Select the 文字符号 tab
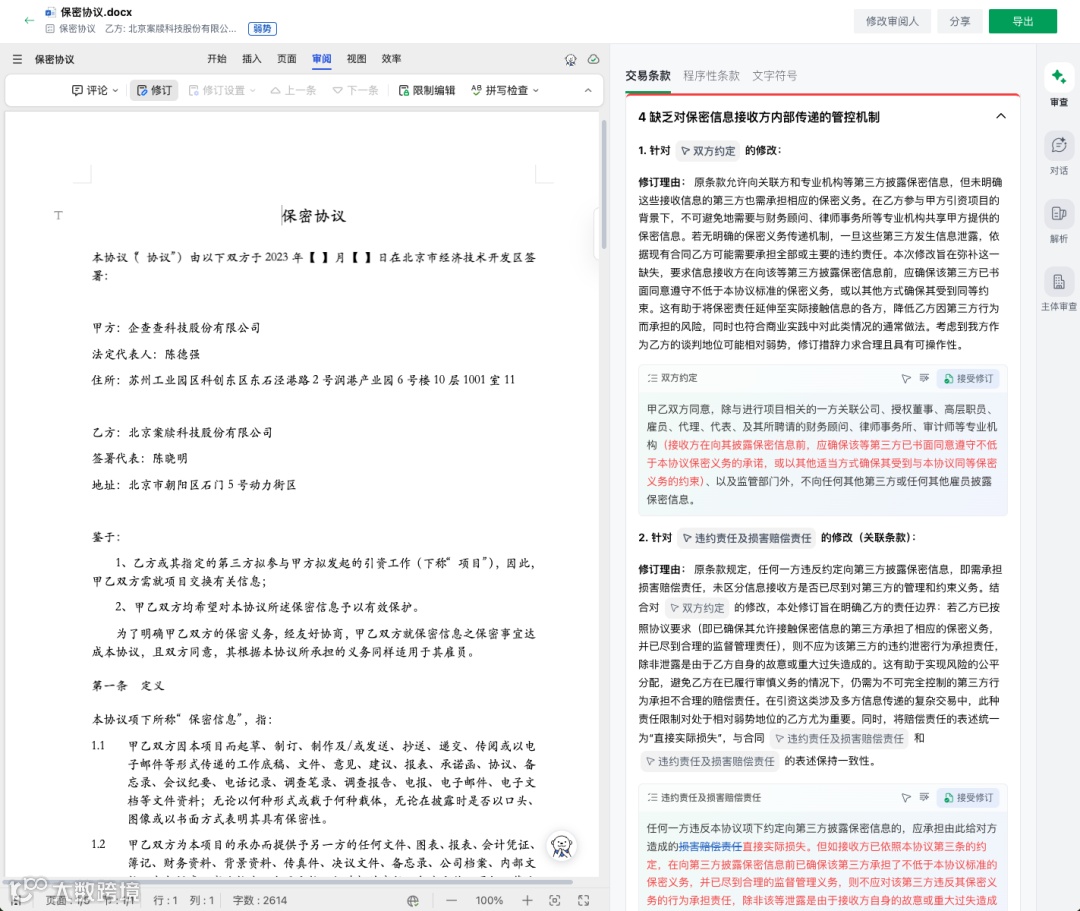 [x=775, y=76]
